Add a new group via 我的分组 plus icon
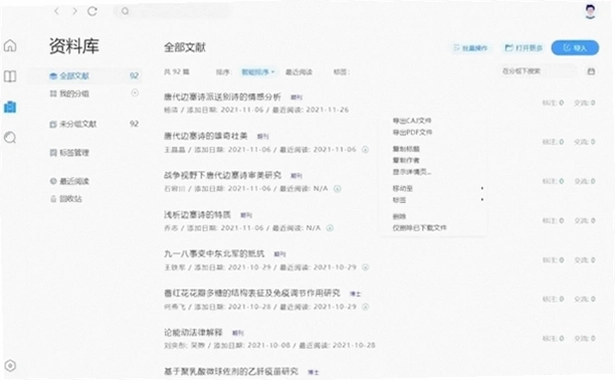Viewport: 615px width, 380px height. point(135,93)
